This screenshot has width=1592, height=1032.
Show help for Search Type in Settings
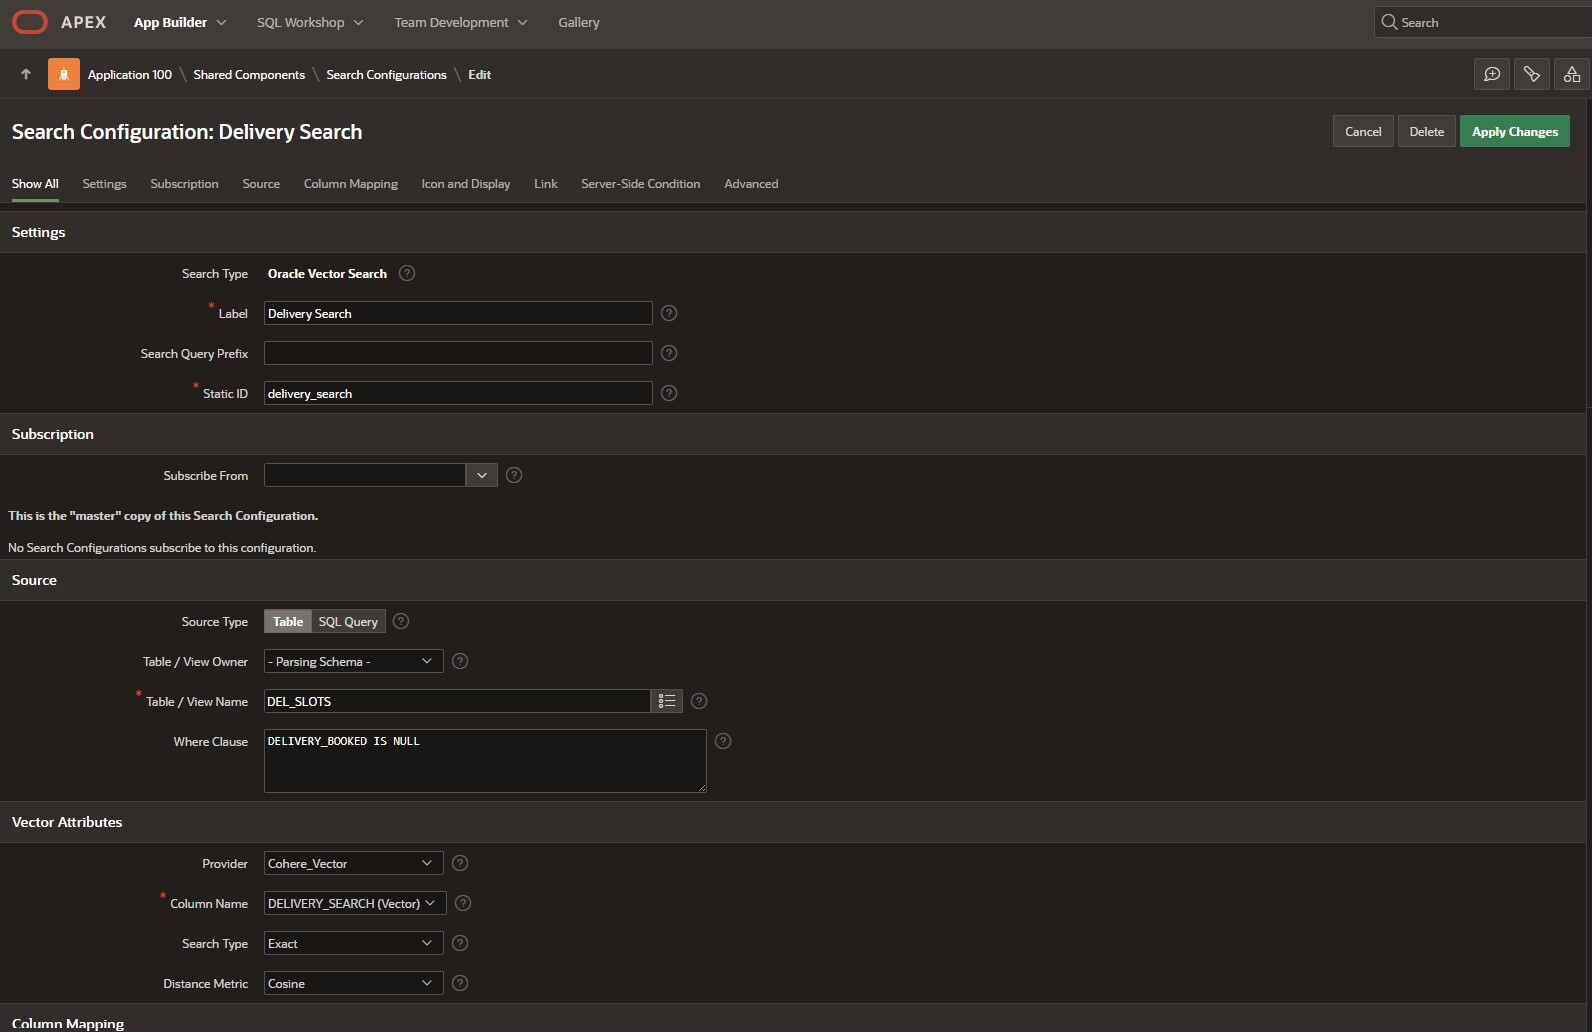[x=407, y=273]
